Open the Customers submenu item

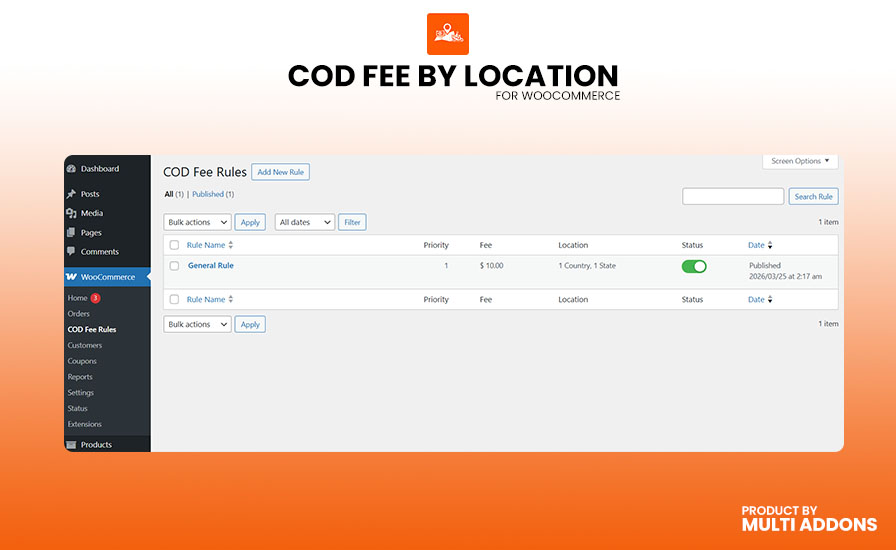[85, 345]
